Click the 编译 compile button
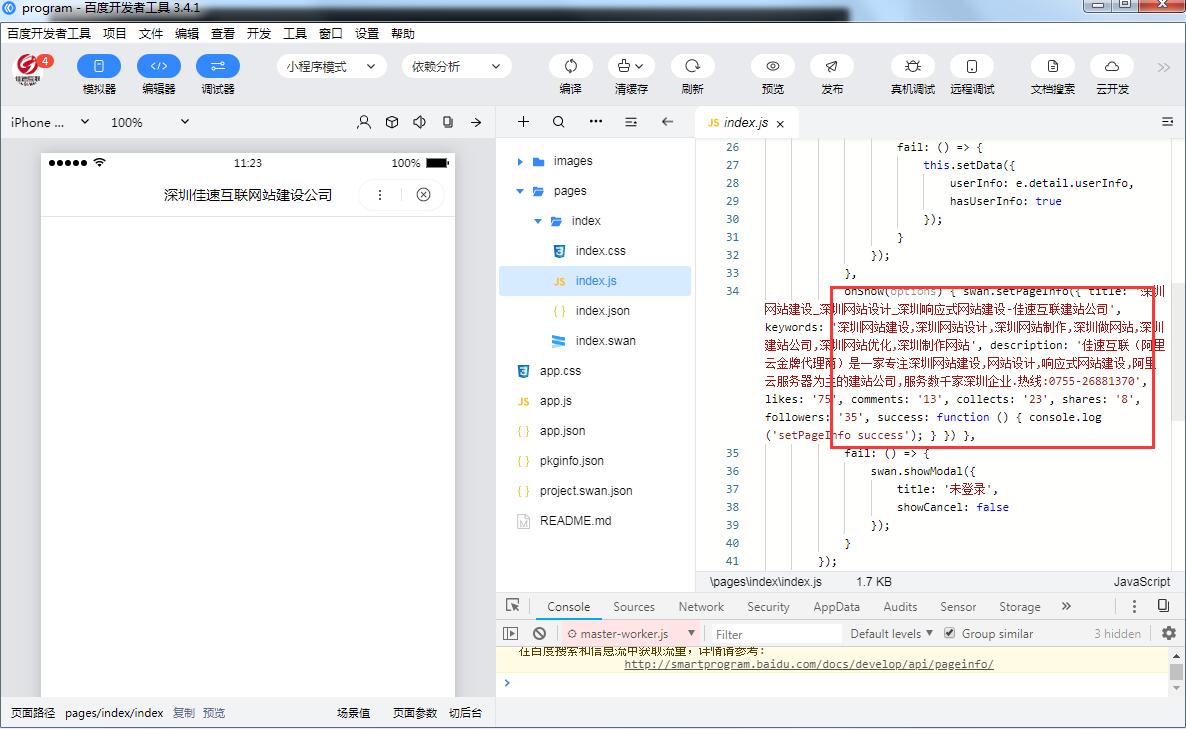 pyautogui.click(x=571, y=67)
